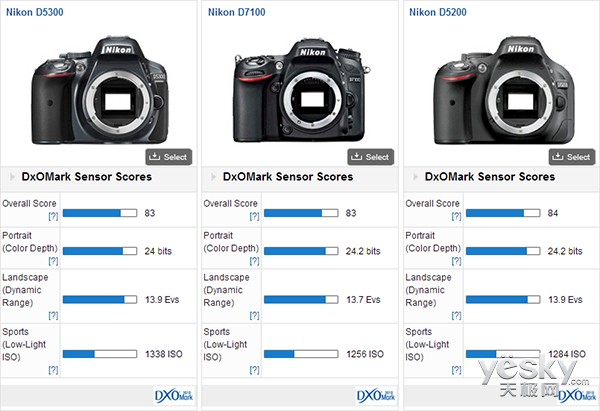The width and height of the screenshot is (600, 411).
Task: Click the DxOMark logo under D7100 column
Action: point(376,396)
